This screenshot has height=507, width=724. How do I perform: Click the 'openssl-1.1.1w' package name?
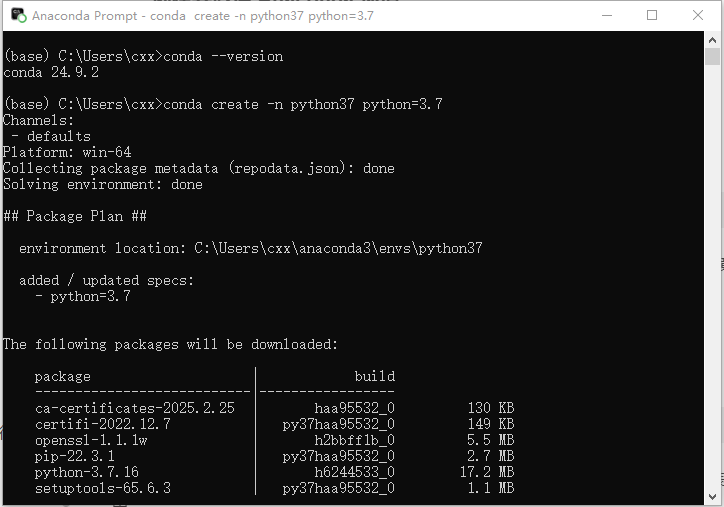(x=91, y=440)
